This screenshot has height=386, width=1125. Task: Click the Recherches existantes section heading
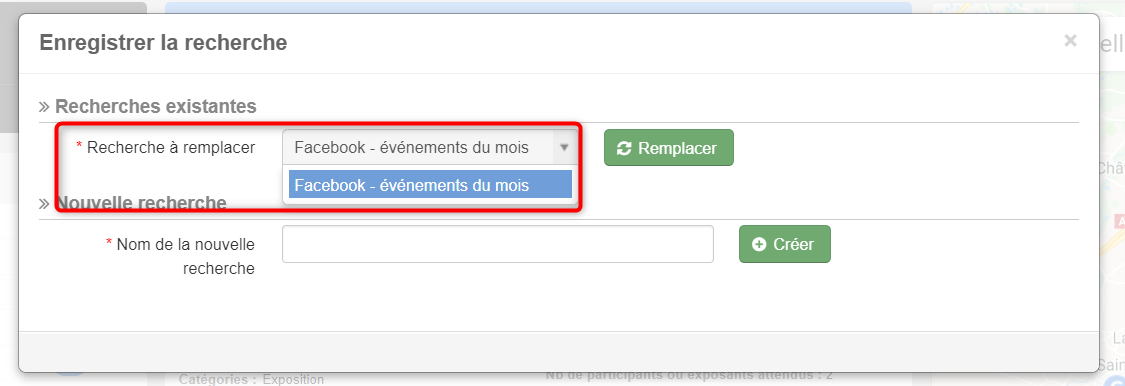pos(156,107)
